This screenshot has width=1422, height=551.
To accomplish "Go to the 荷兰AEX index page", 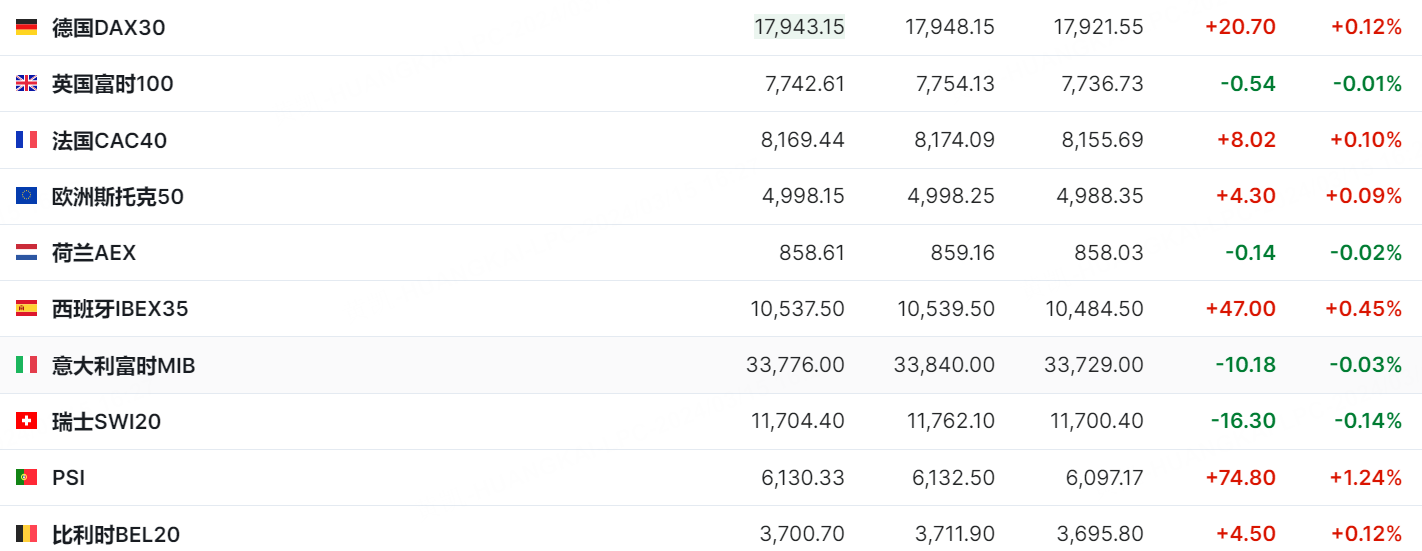I will pyautogui.click(x=93, y=253).
